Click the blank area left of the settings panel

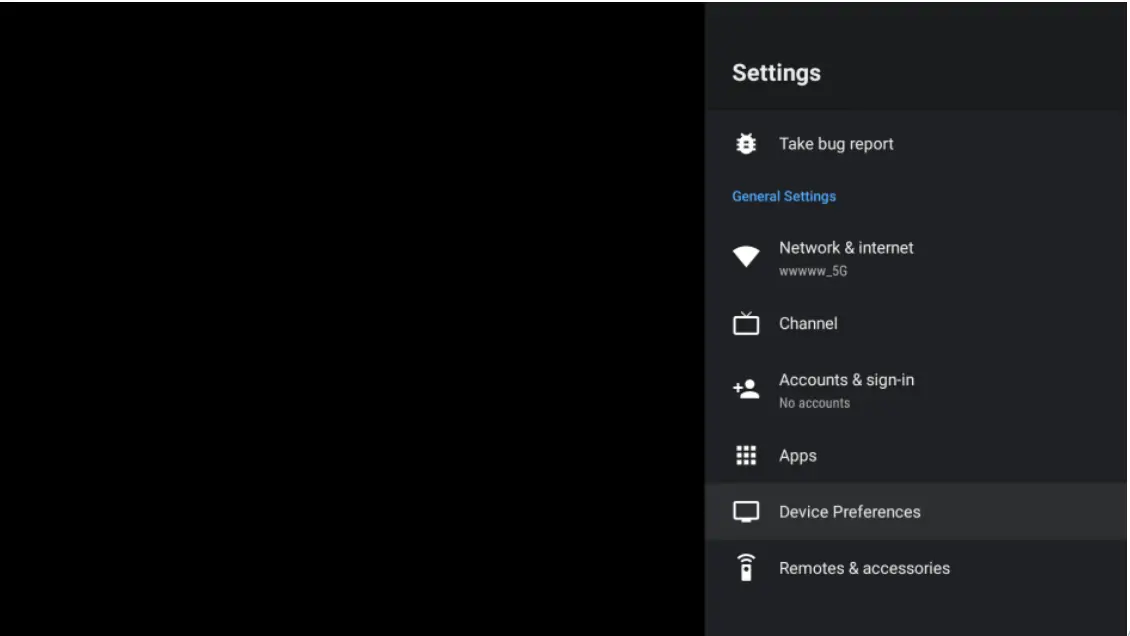tap(350, 318)
